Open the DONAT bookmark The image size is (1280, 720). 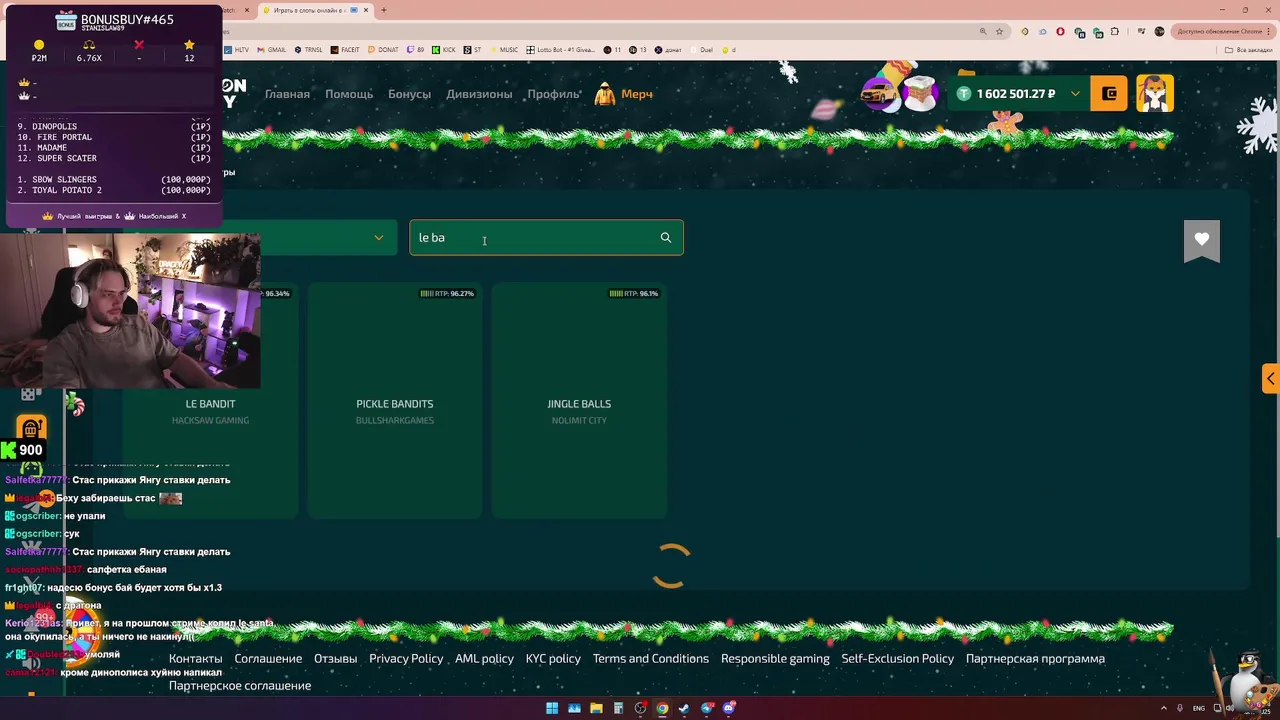384,50
